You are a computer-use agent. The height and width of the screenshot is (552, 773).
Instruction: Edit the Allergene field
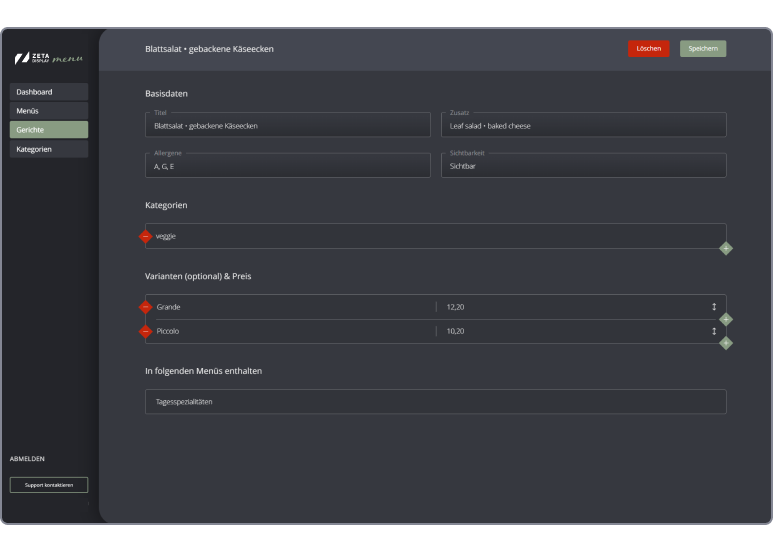tap(288, 166)
